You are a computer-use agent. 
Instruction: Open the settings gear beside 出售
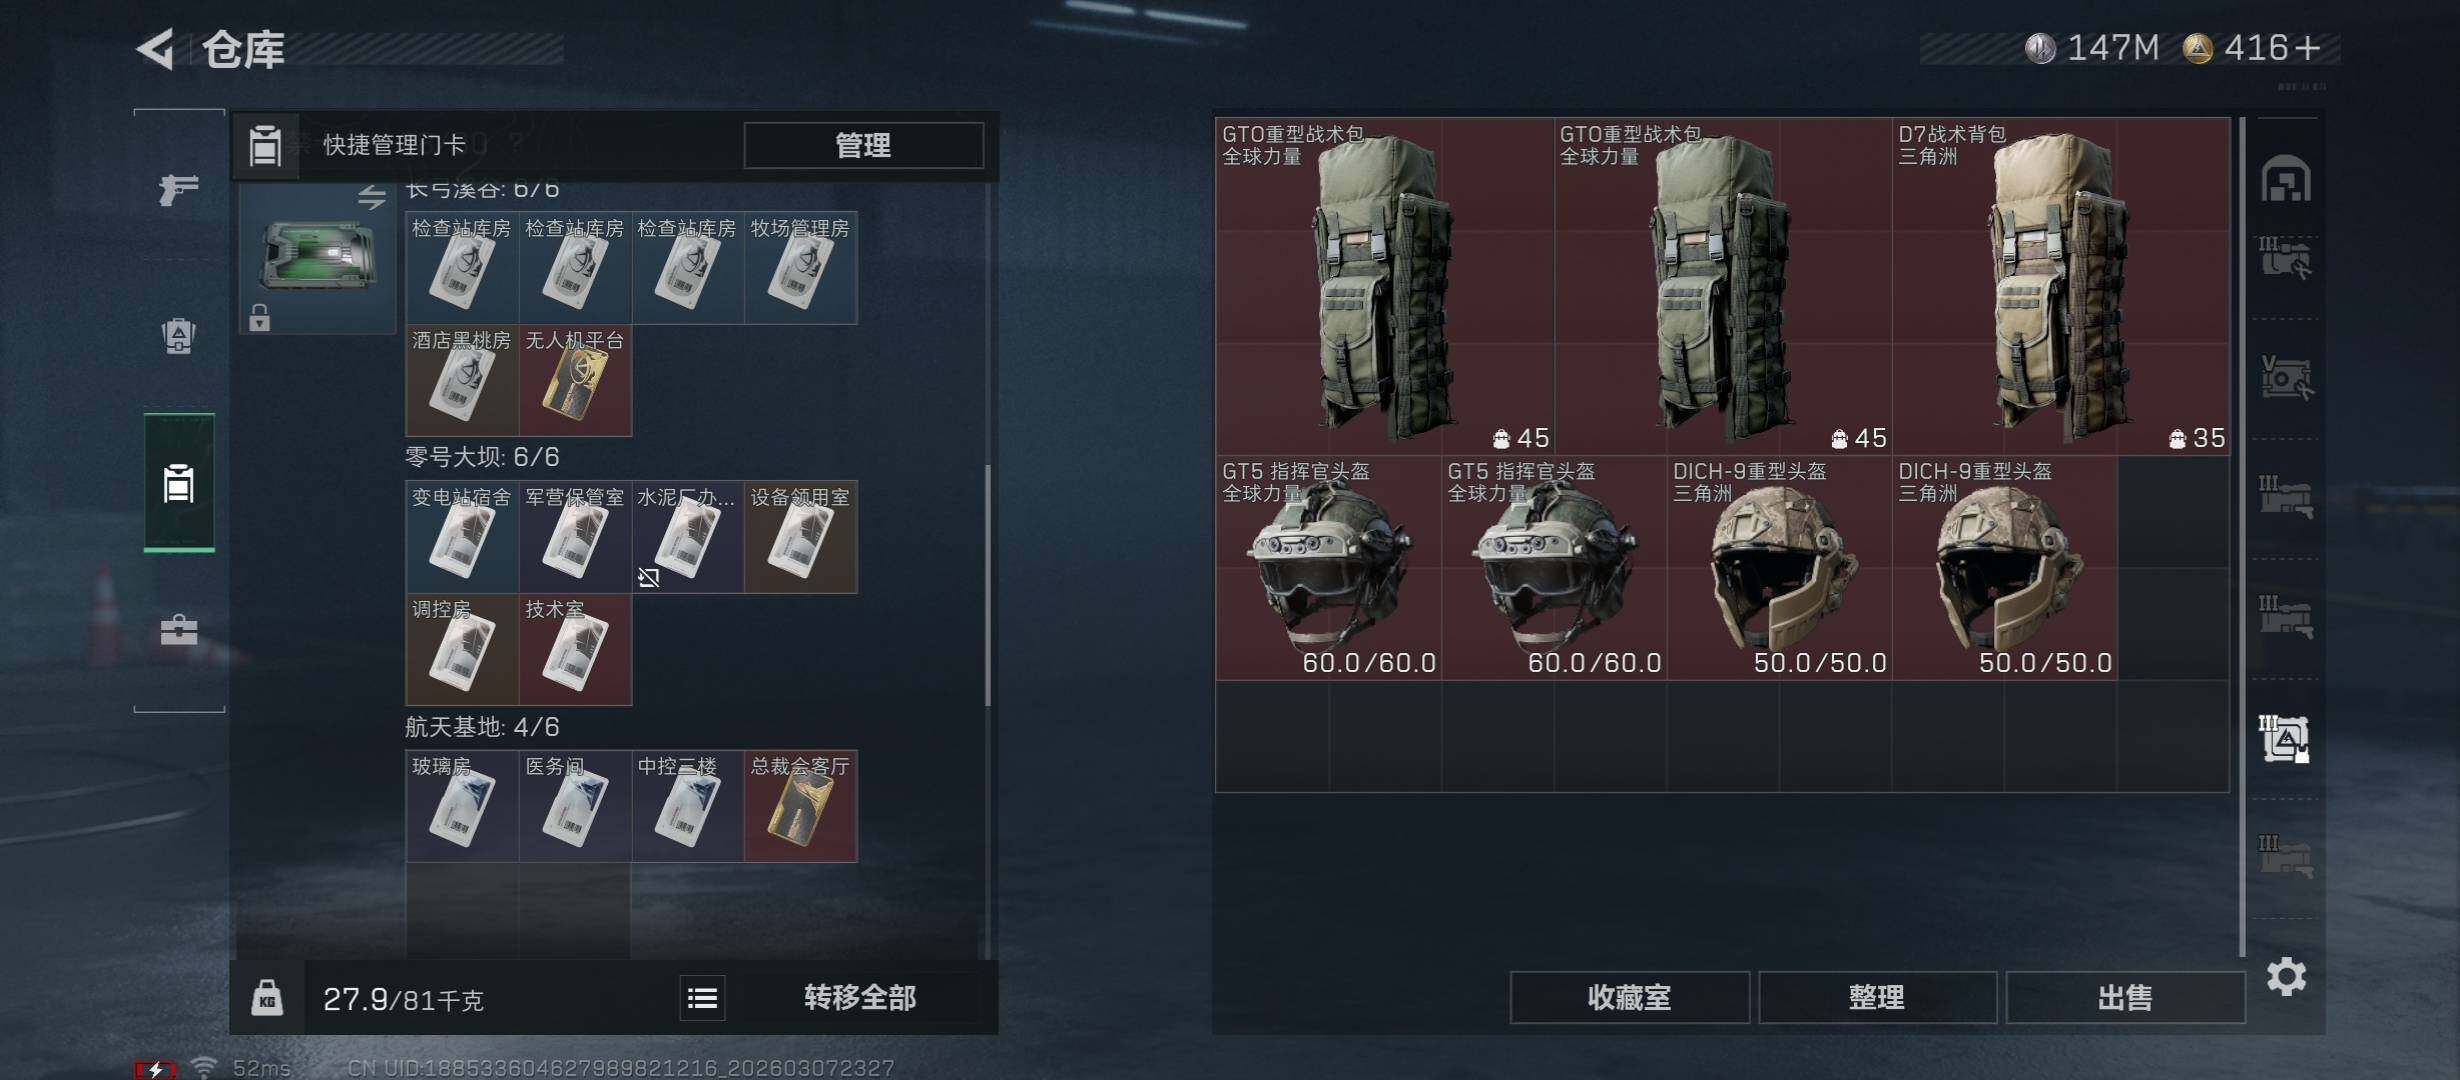(2286, 976)
